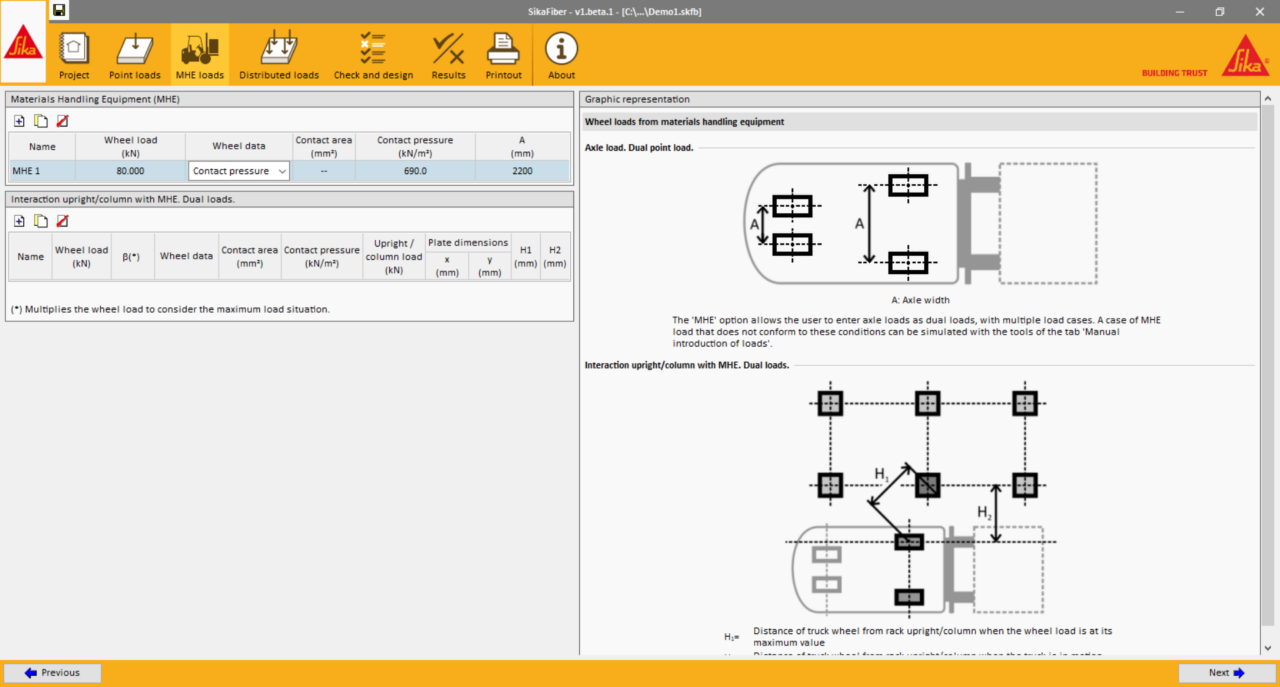Edit Contact pressure value 690.0
Image resolution: width=1280 pixels, height=687 pixels.
[x=415, y=171]
